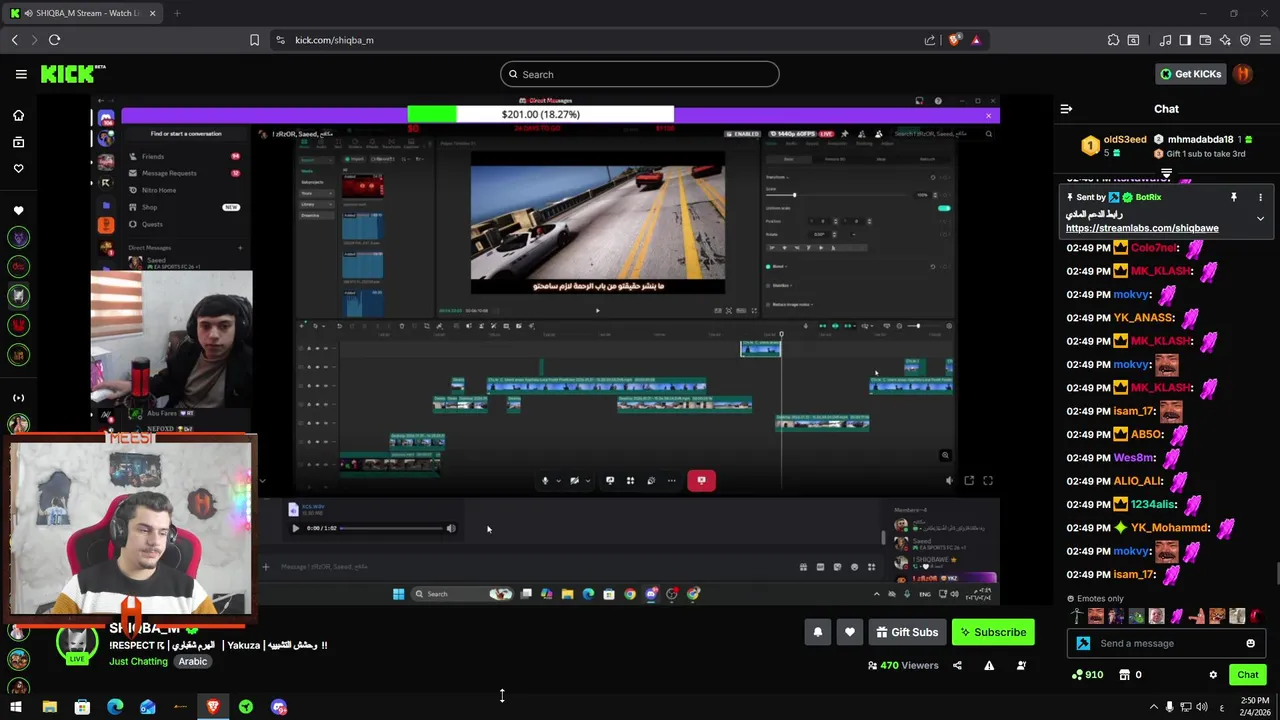The width and height of the screenshot is (1280, 720).
Task: Follow the channel with the heart button
Action: click(850, 632)
